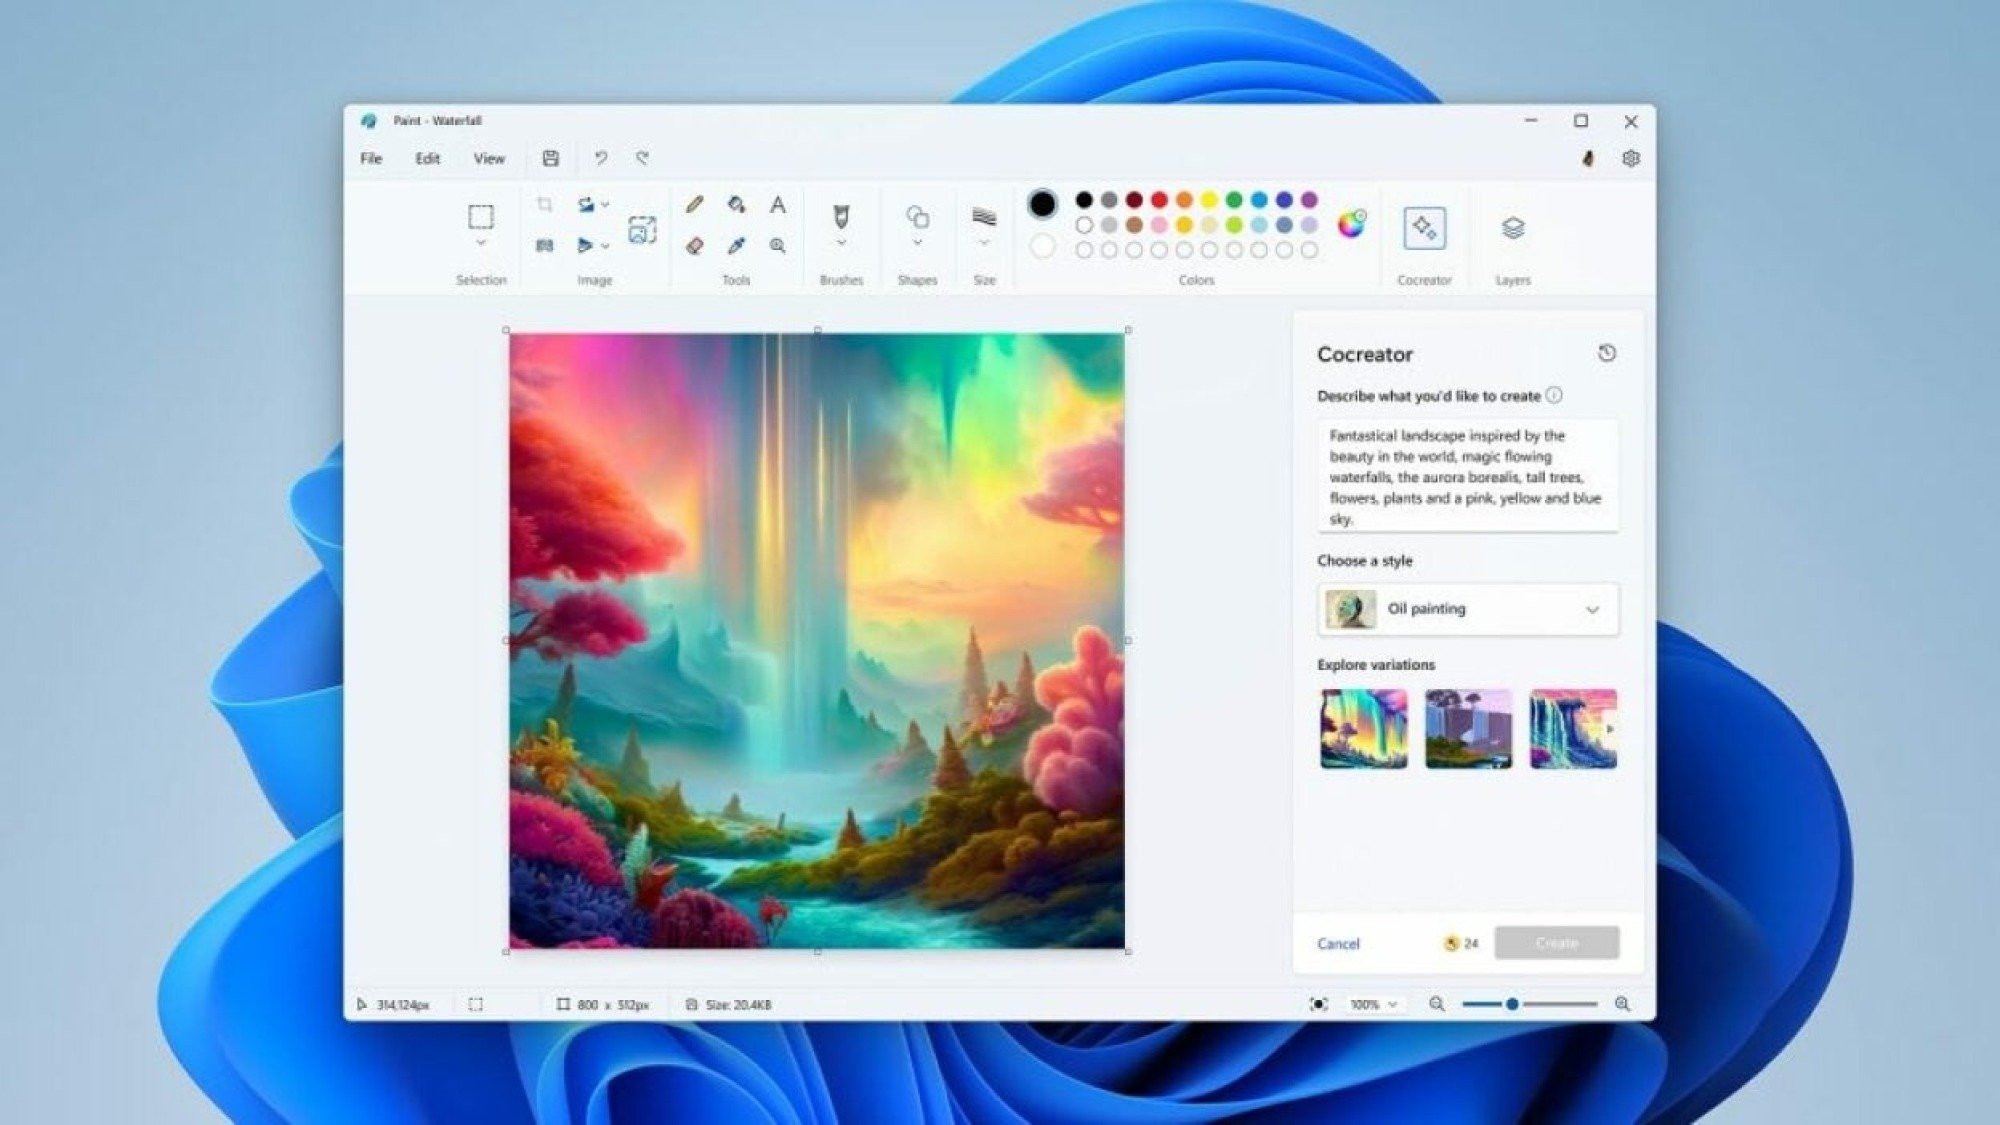Viewport: 2000px width, 1125px height.
Task: Select the Pencil tool
Action: (694, 206)
